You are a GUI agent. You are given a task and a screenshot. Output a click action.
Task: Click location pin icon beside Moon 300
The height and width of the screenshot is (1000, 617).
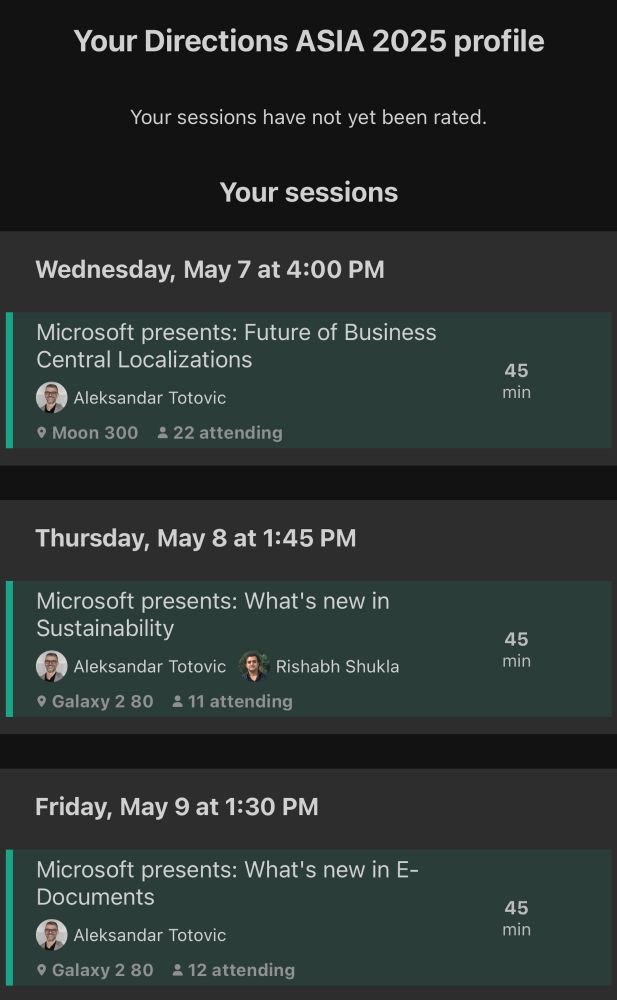point(42,433)
